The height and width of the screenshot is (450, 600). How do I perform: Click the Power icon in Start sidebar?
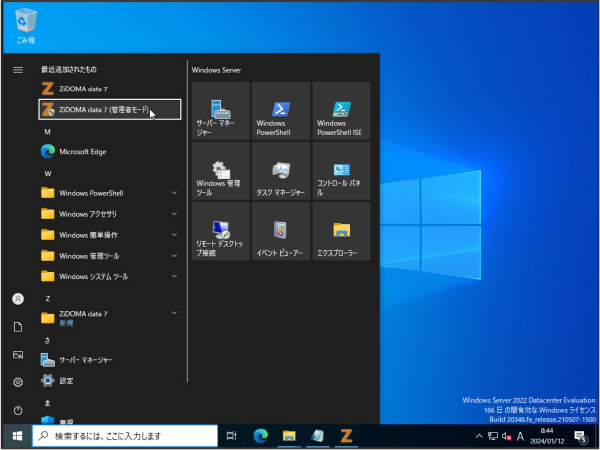(x=18, y=410)
